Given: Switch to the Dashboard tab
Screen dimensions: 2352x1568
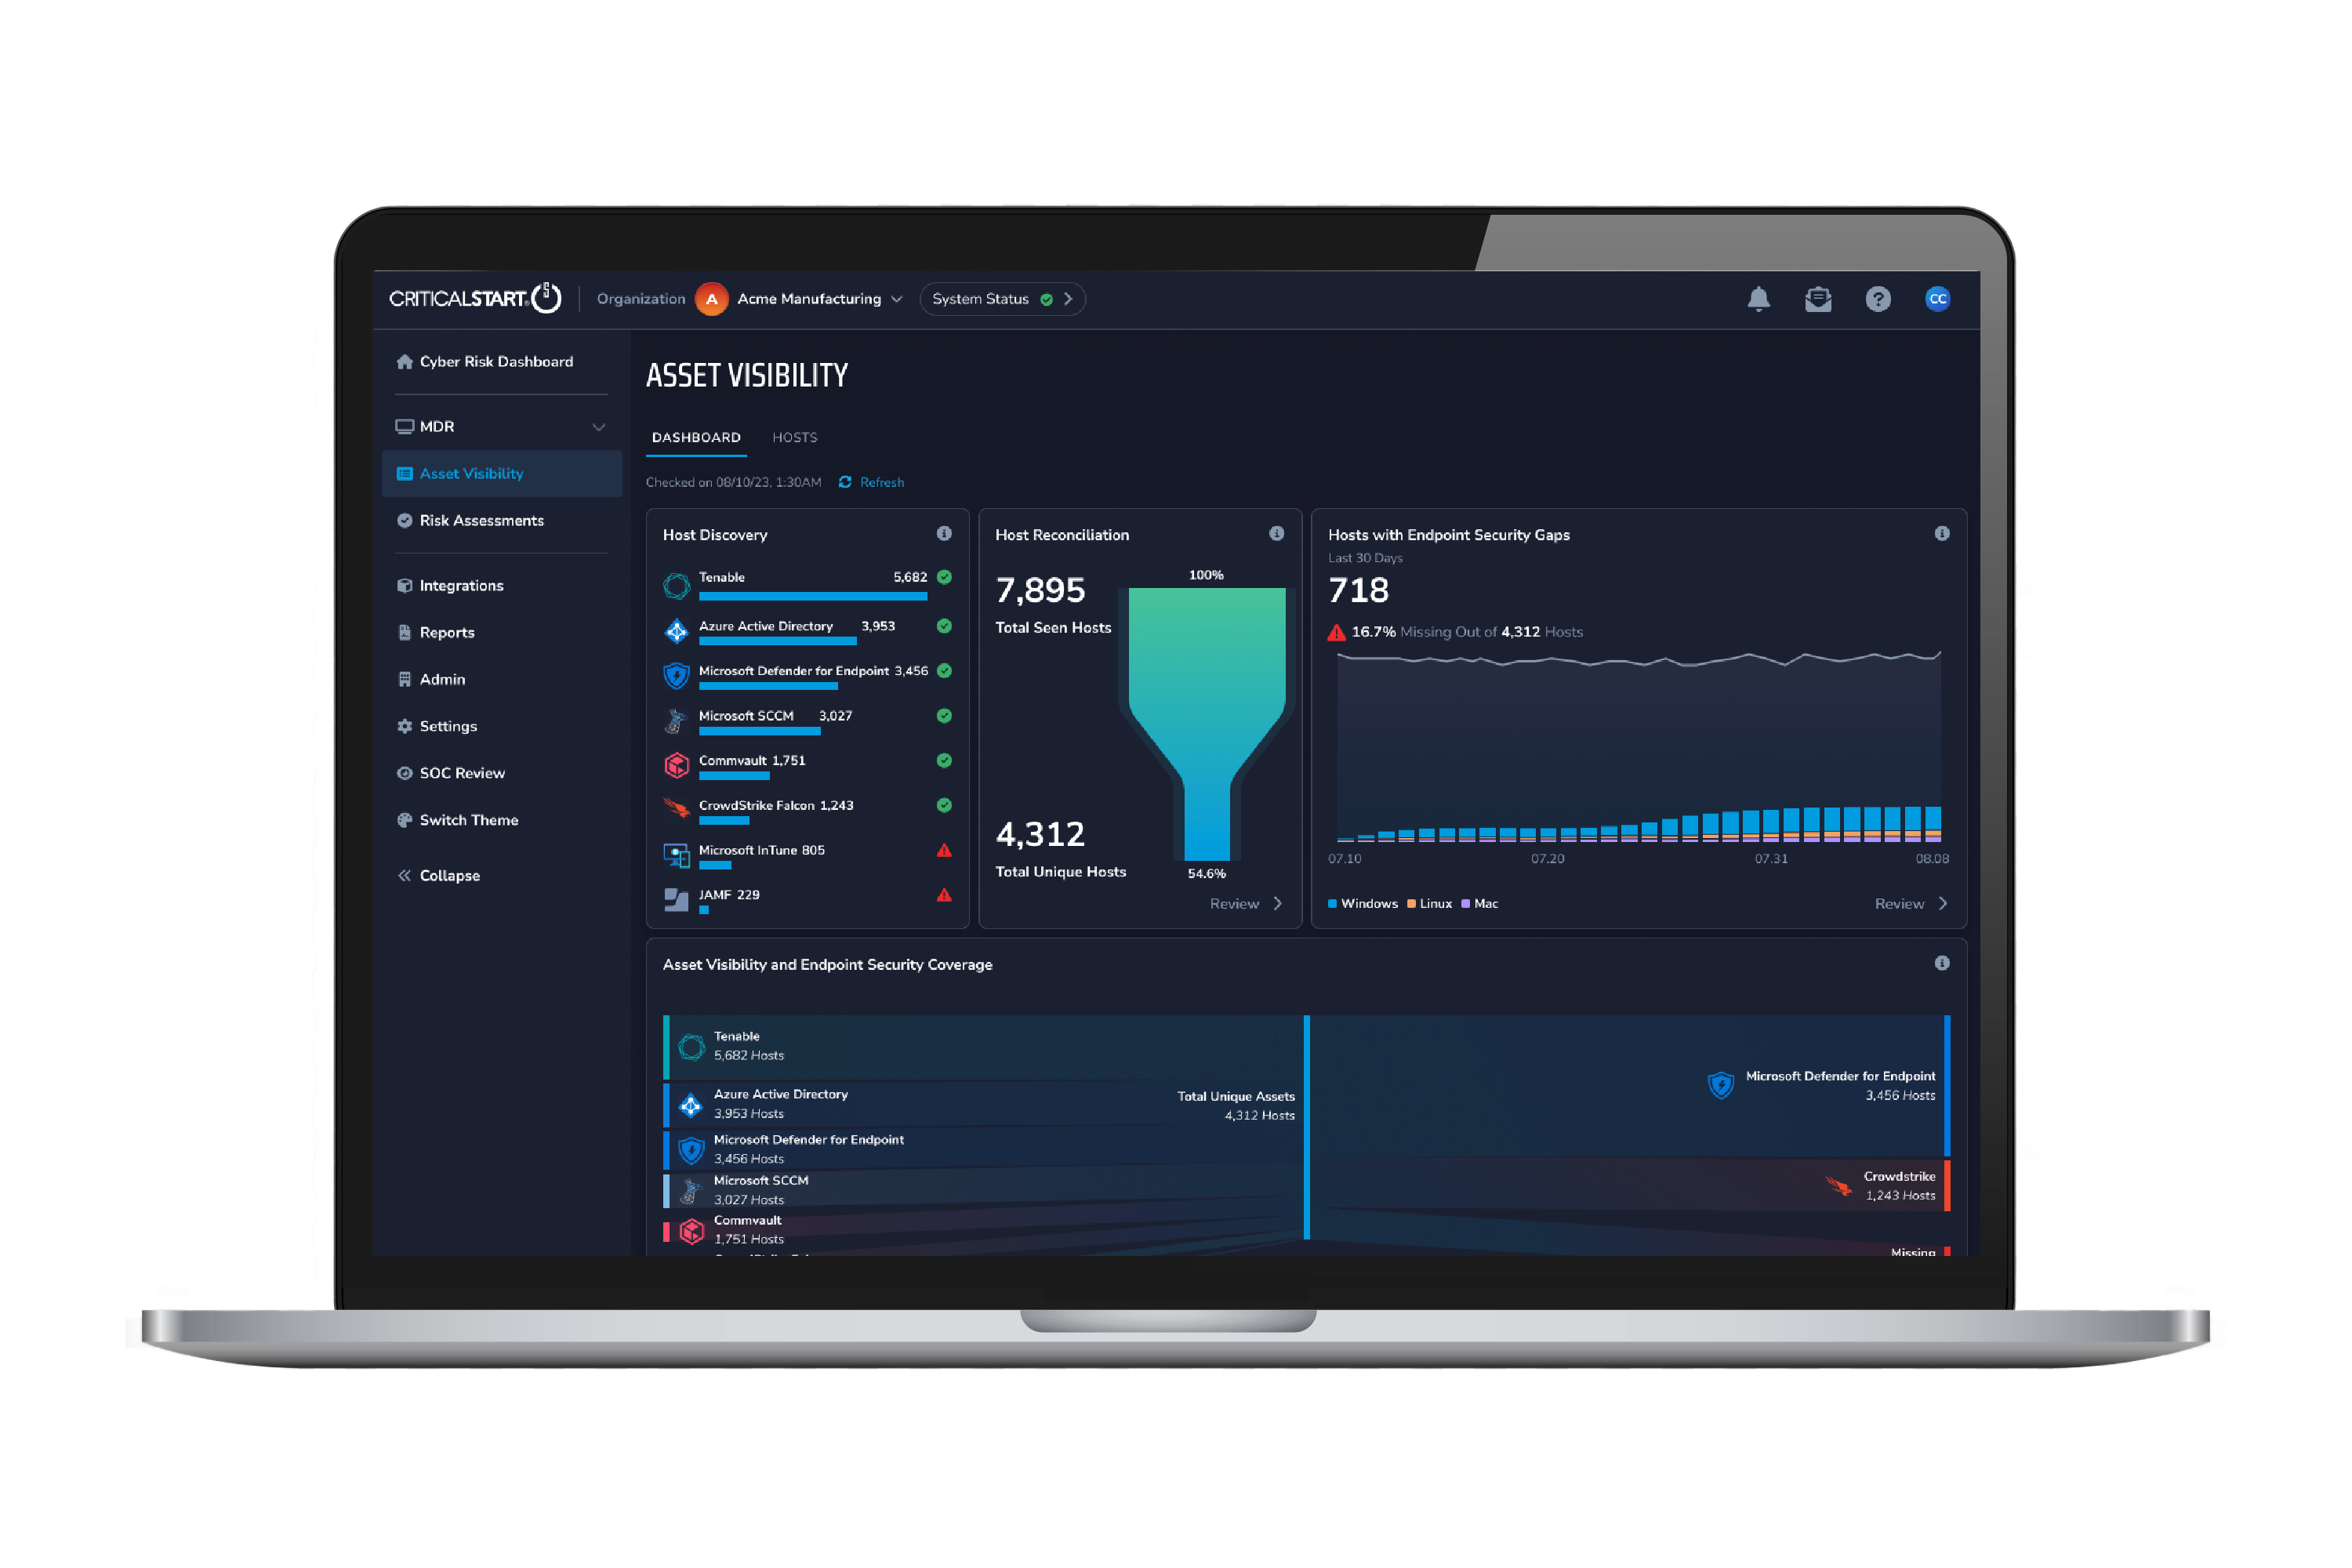Looking at the screenshot, I should click(x=696, y=438).
